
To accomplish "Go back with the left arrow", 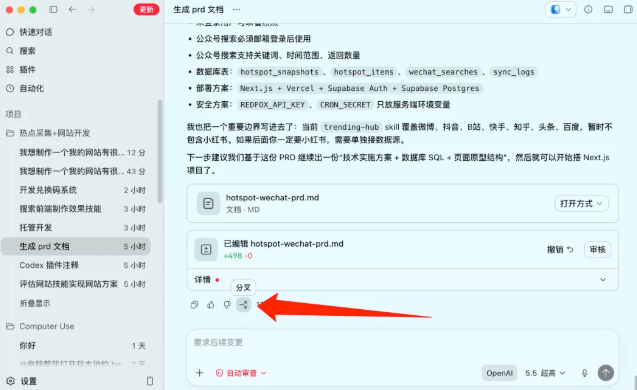I will [x=72, y=9].
